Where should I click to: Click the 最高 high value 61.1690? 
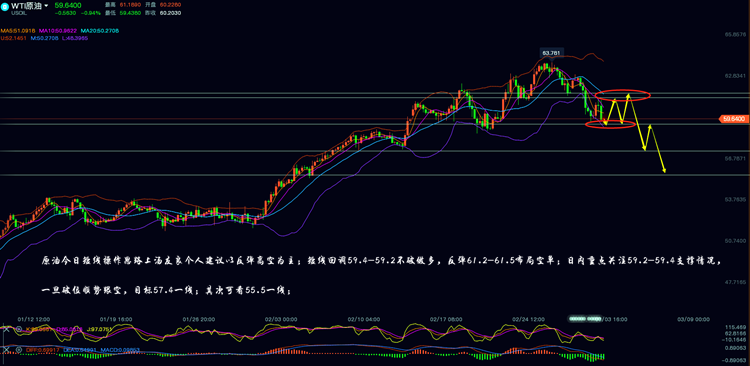click(130, 5)
